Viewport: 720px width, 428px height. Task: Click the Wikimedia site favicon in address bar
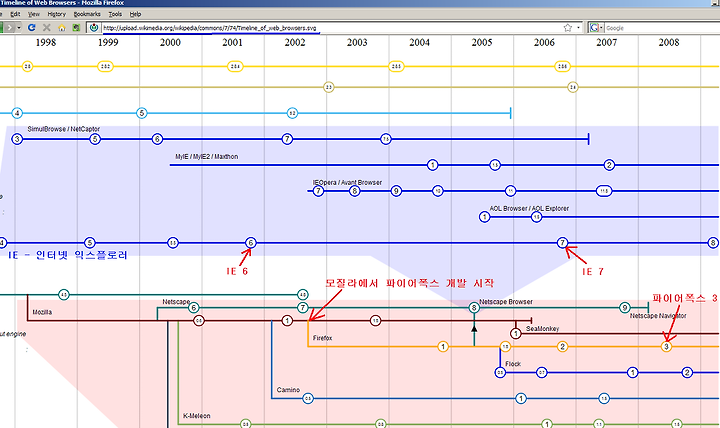[x=94, y=28]
